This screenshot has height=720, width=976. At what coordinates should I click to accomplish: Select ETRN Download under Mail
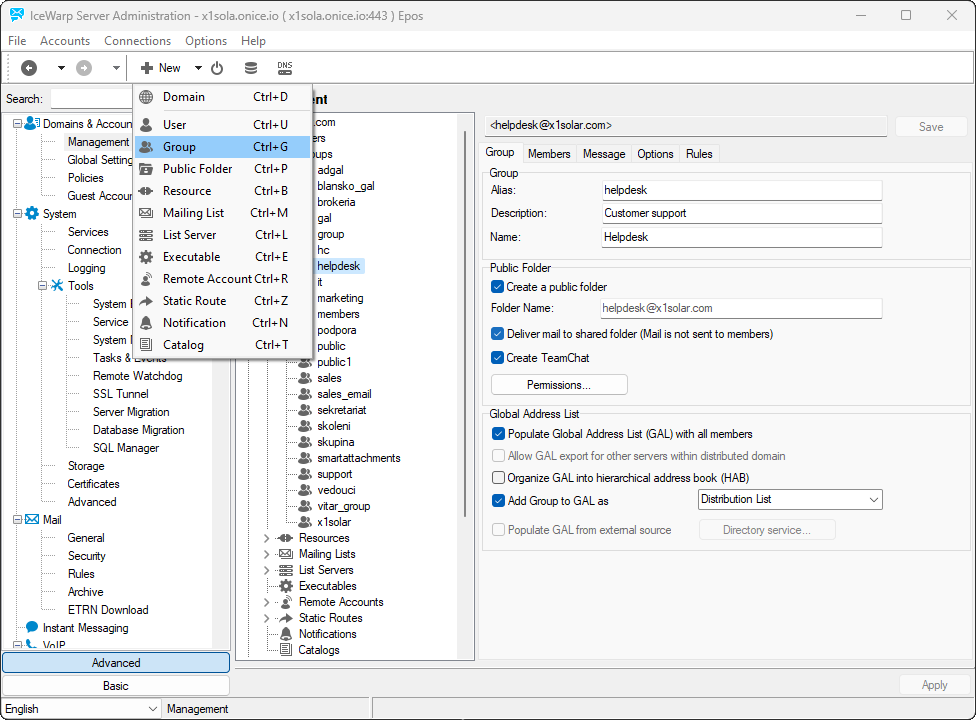tap(108, 610)
